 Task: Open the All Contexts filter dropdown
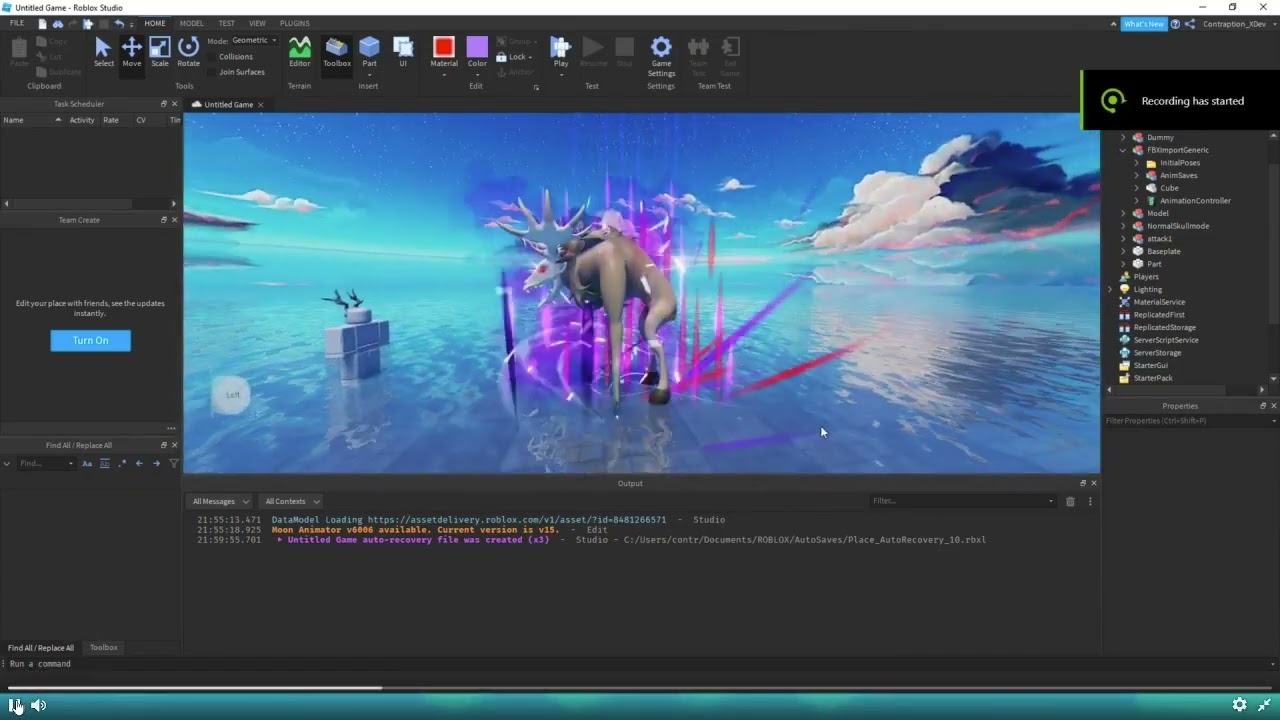(292, 501)
